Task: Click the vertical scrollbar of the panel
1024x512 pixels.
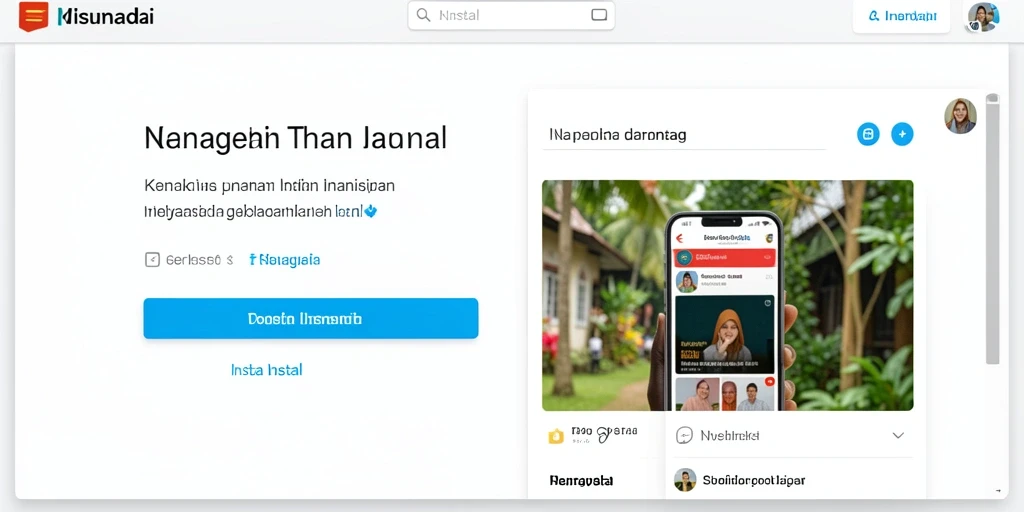Action: 993,229
